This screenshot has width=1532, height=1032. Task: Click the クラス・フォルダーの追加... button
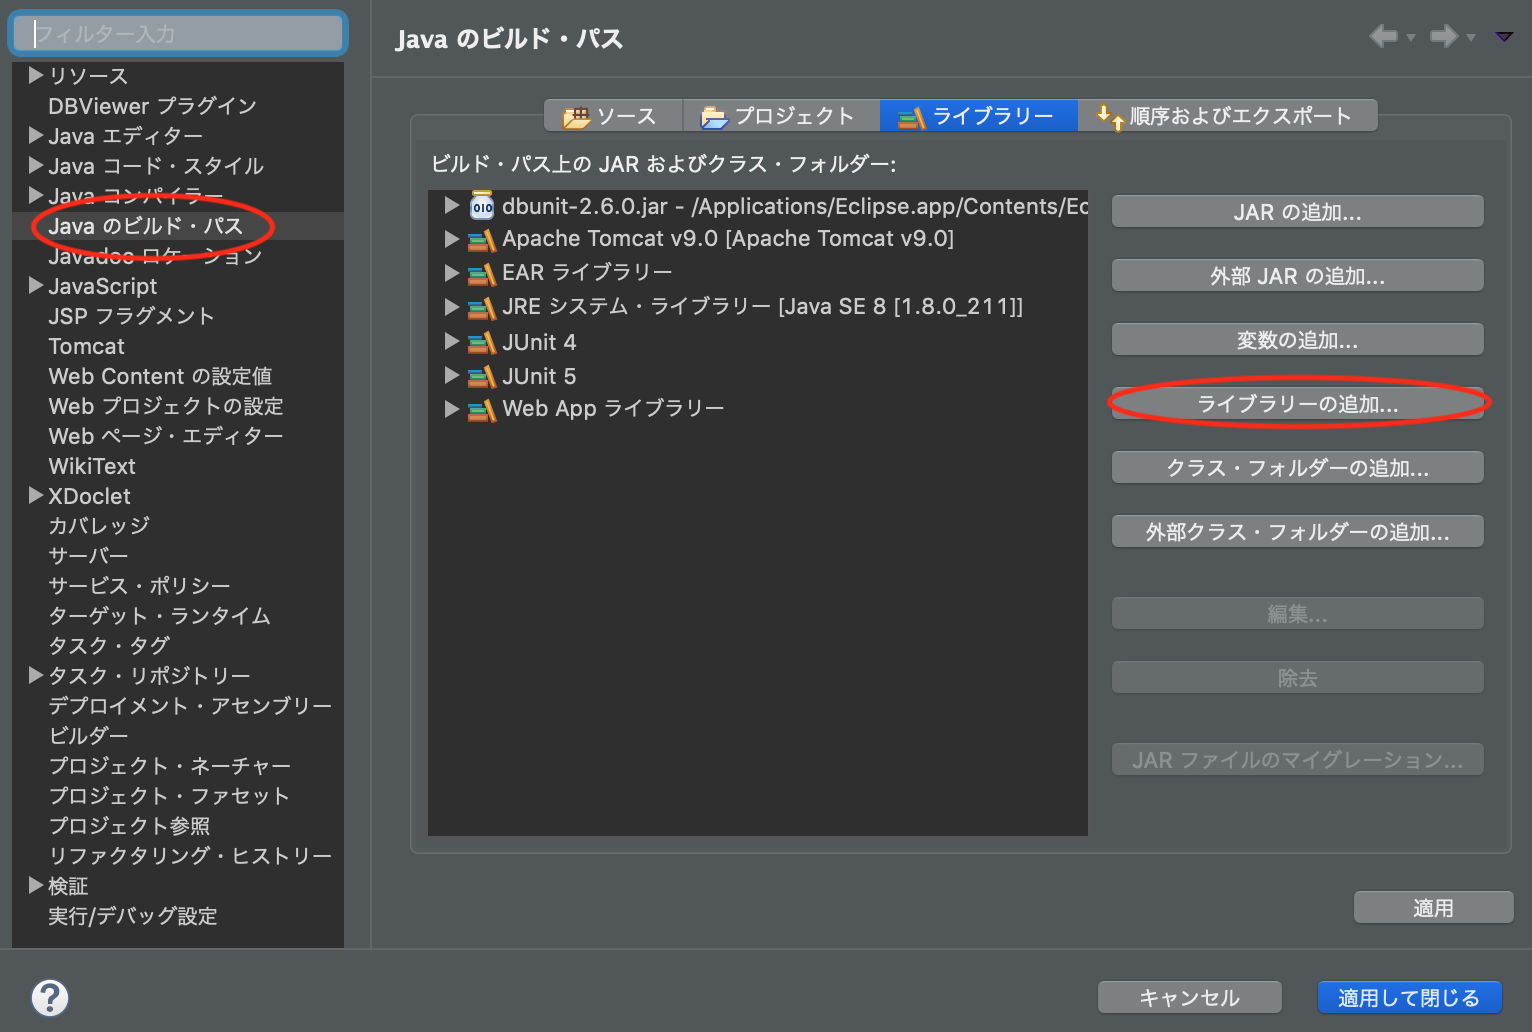click(x=1297, y=468)
